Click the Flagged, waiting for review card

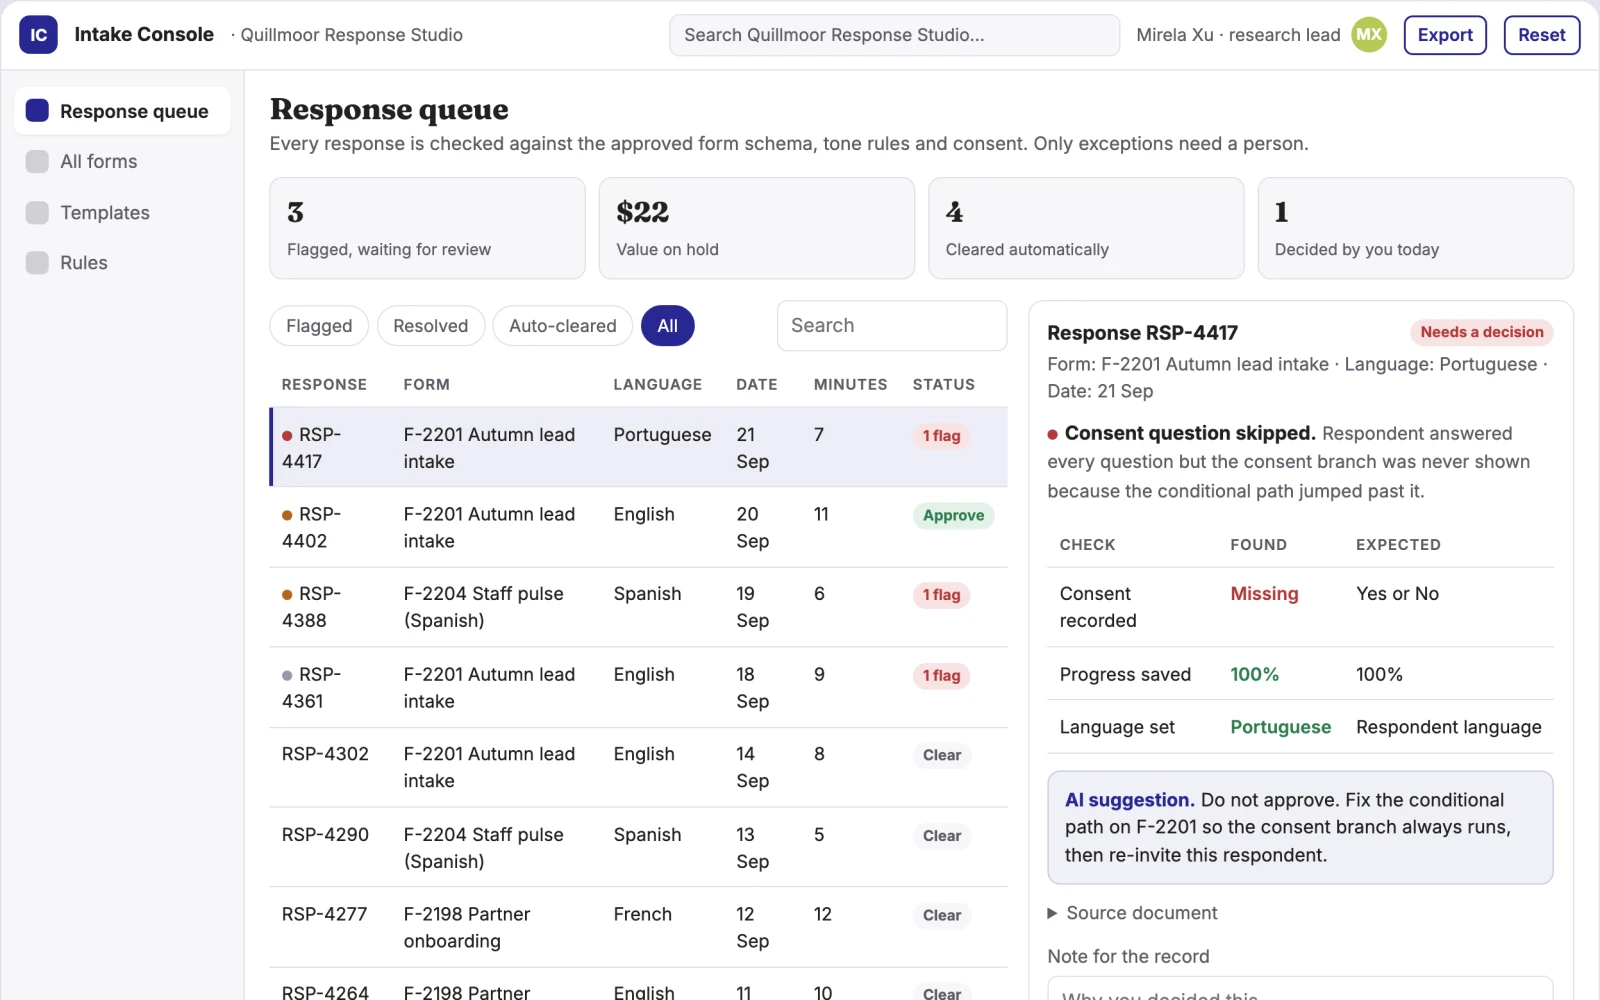(427, 228)
